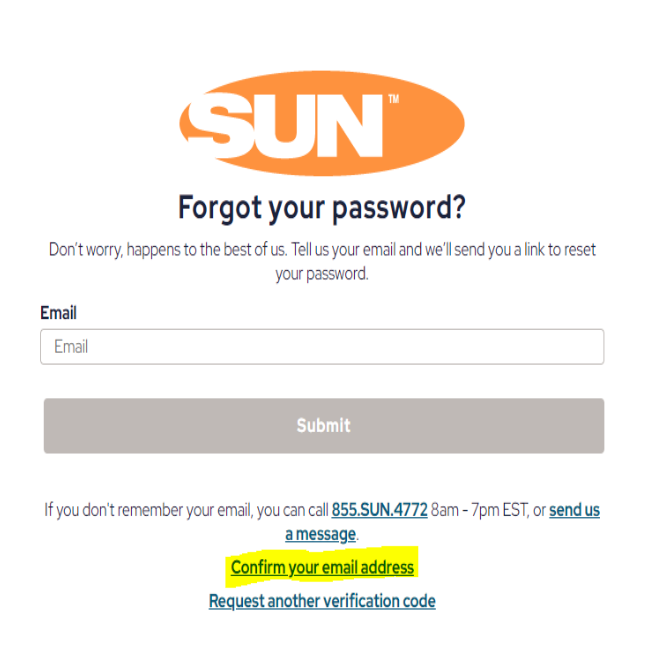Click the letter S in the SUN logo
The width and height of the screenshot is (652, 664).
(220, 125)
